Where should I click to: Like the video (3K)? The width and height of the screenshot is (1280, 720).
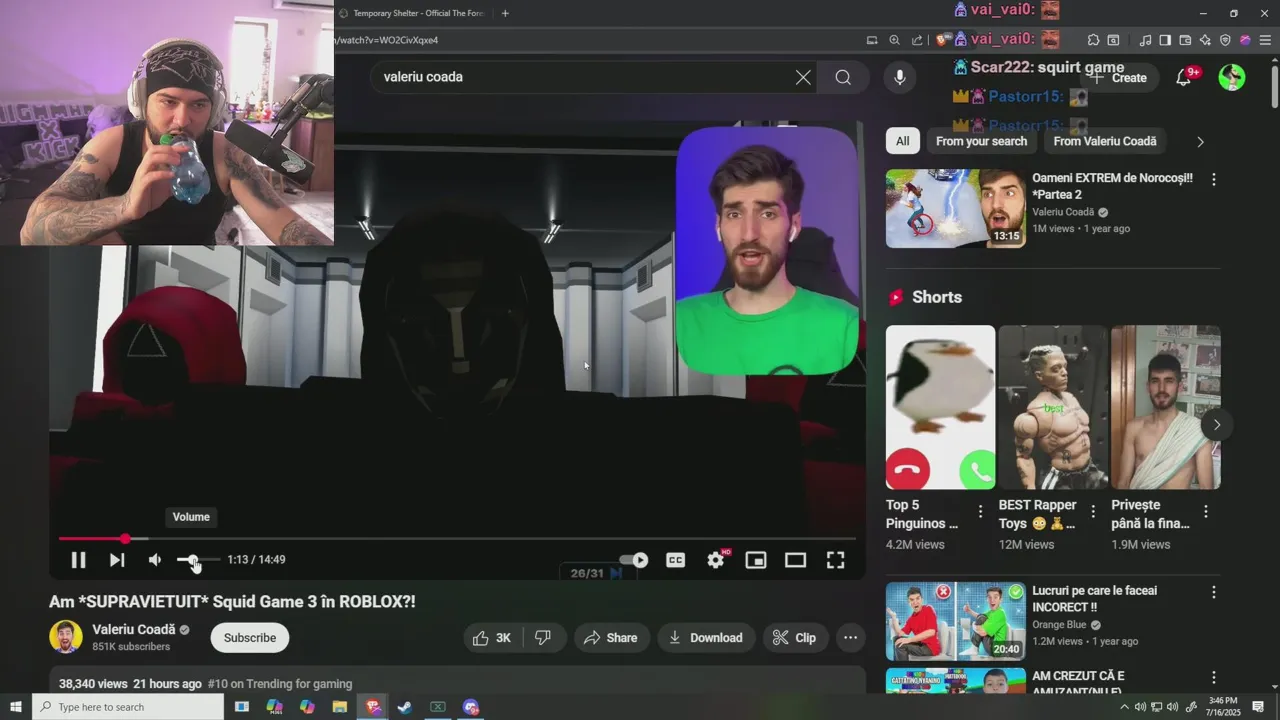click(x=492, y=638)
